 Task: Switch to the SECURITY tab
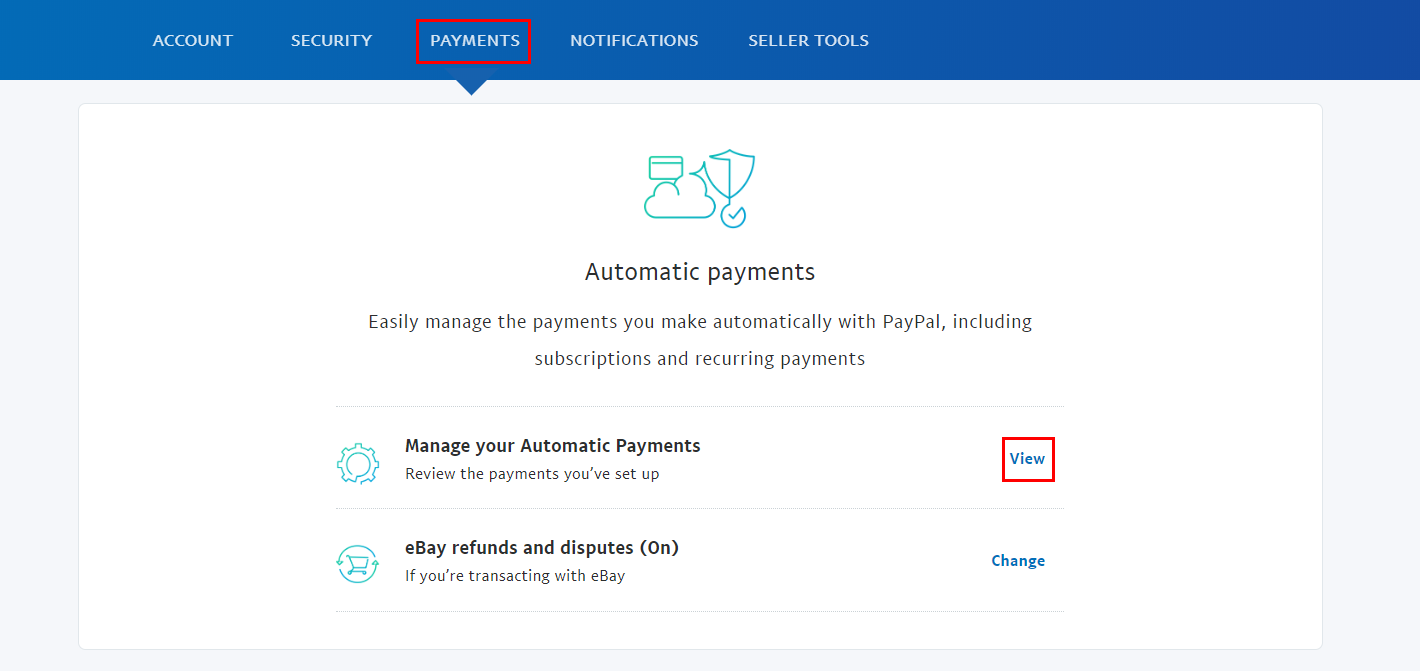click(331, 41)
